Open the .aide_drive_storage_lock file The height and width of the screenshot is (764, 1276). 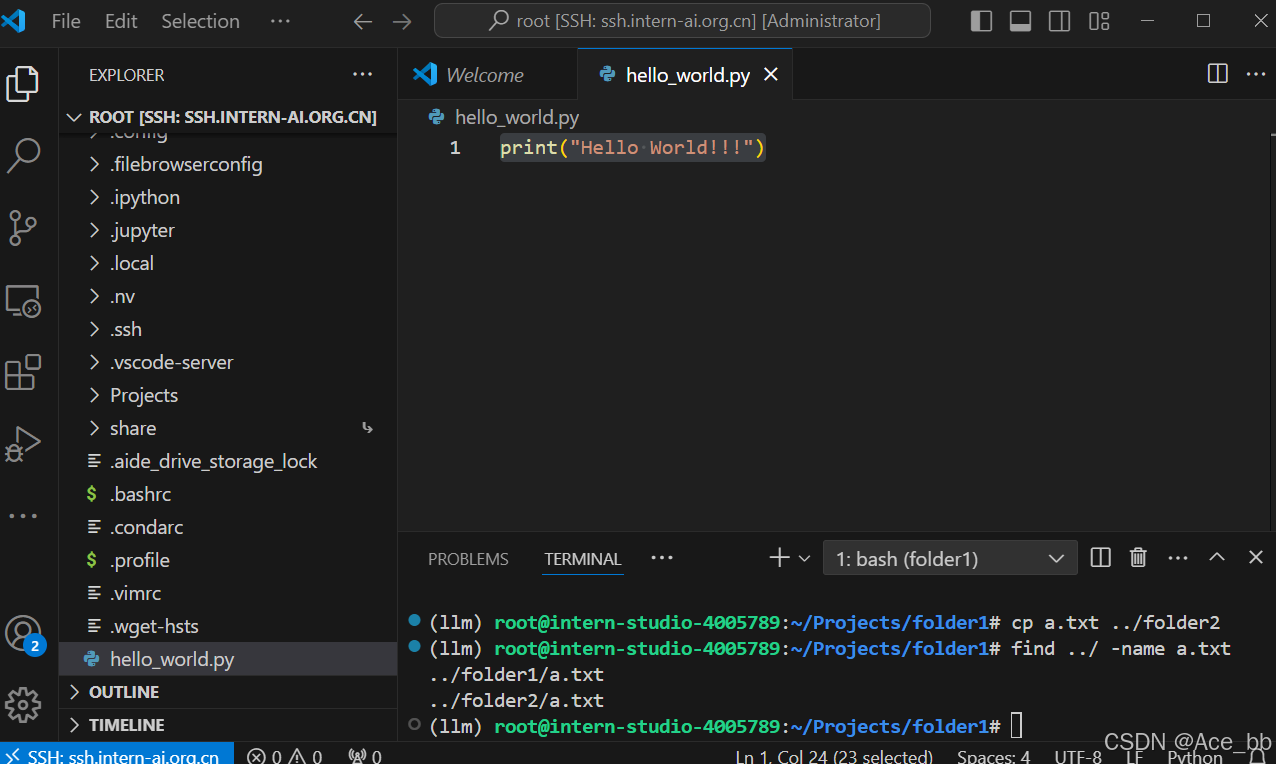[x=228, y=461]
